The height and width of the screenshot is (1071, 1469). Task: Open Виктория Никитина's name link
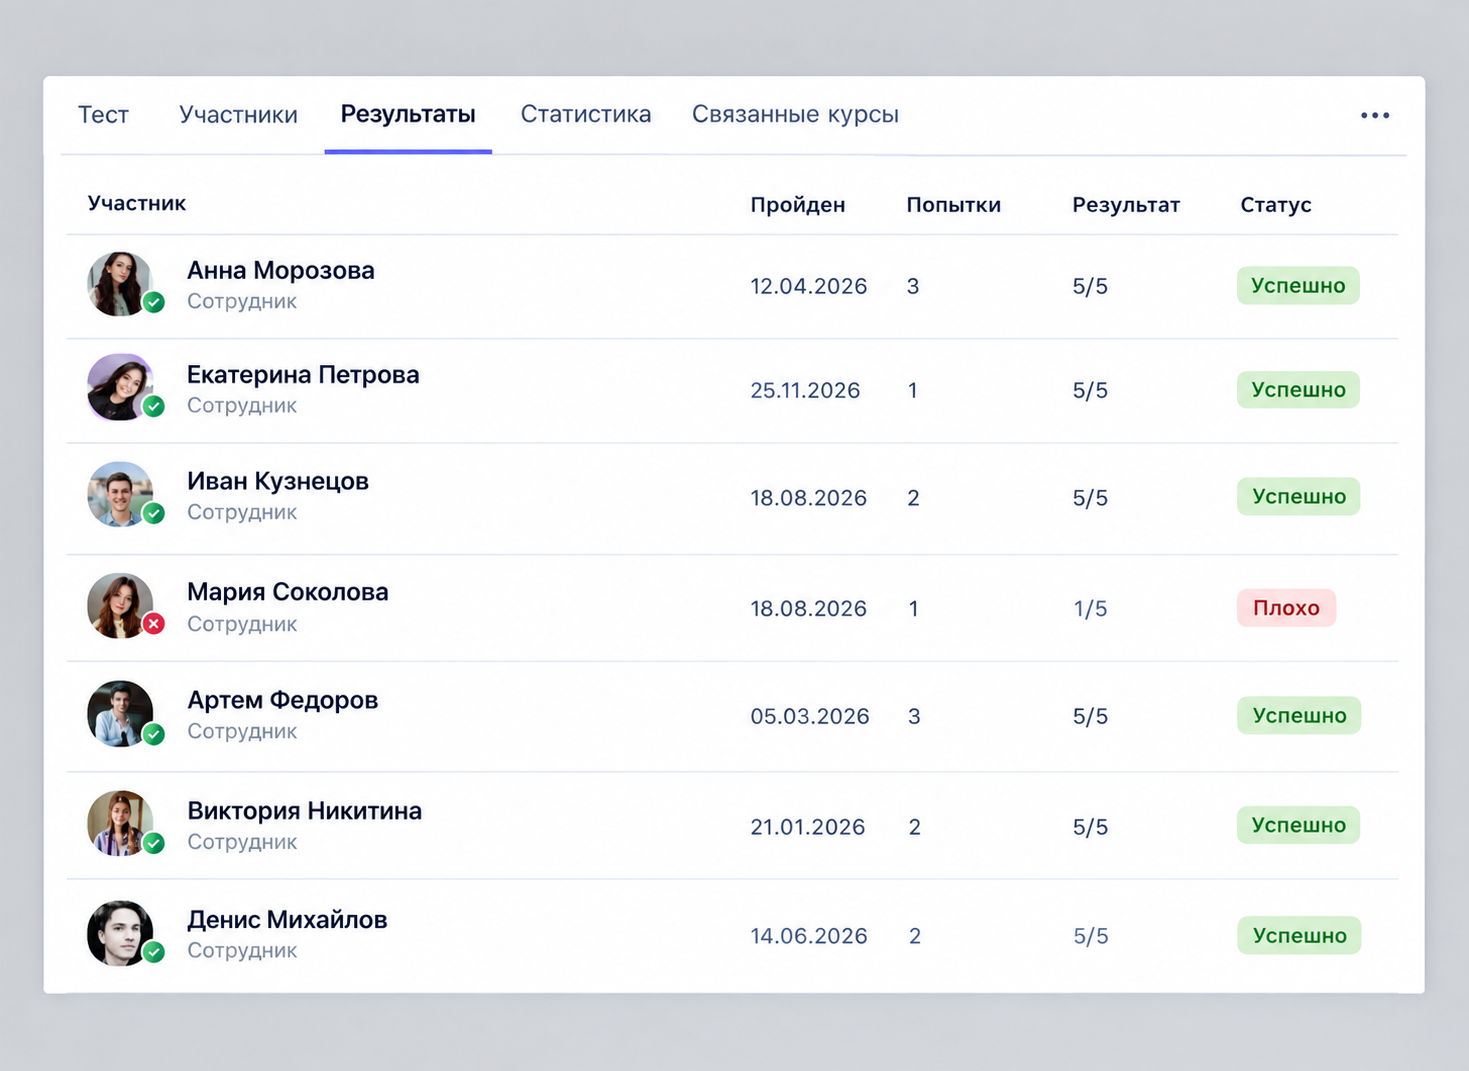click(305, 811)
